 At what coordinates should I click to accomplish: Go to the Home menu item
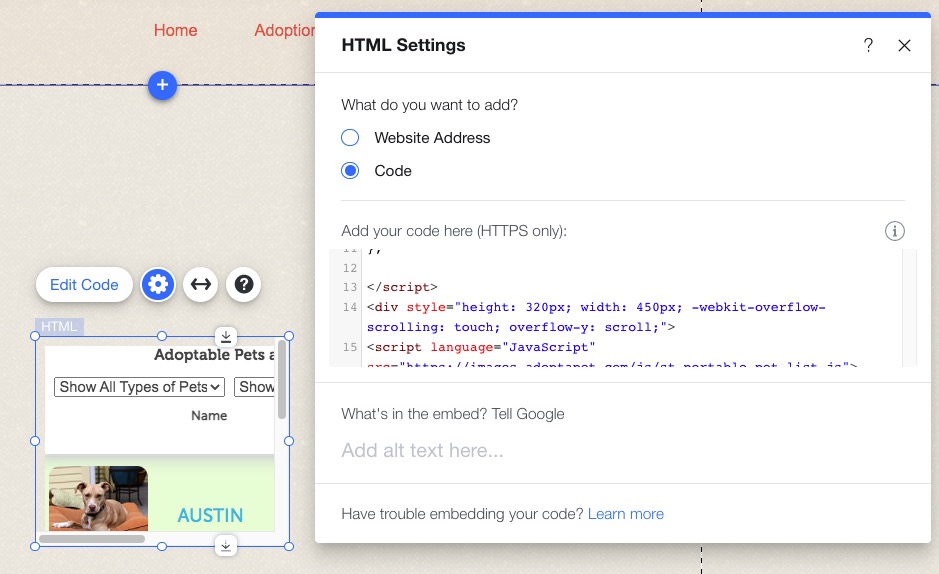175,30
